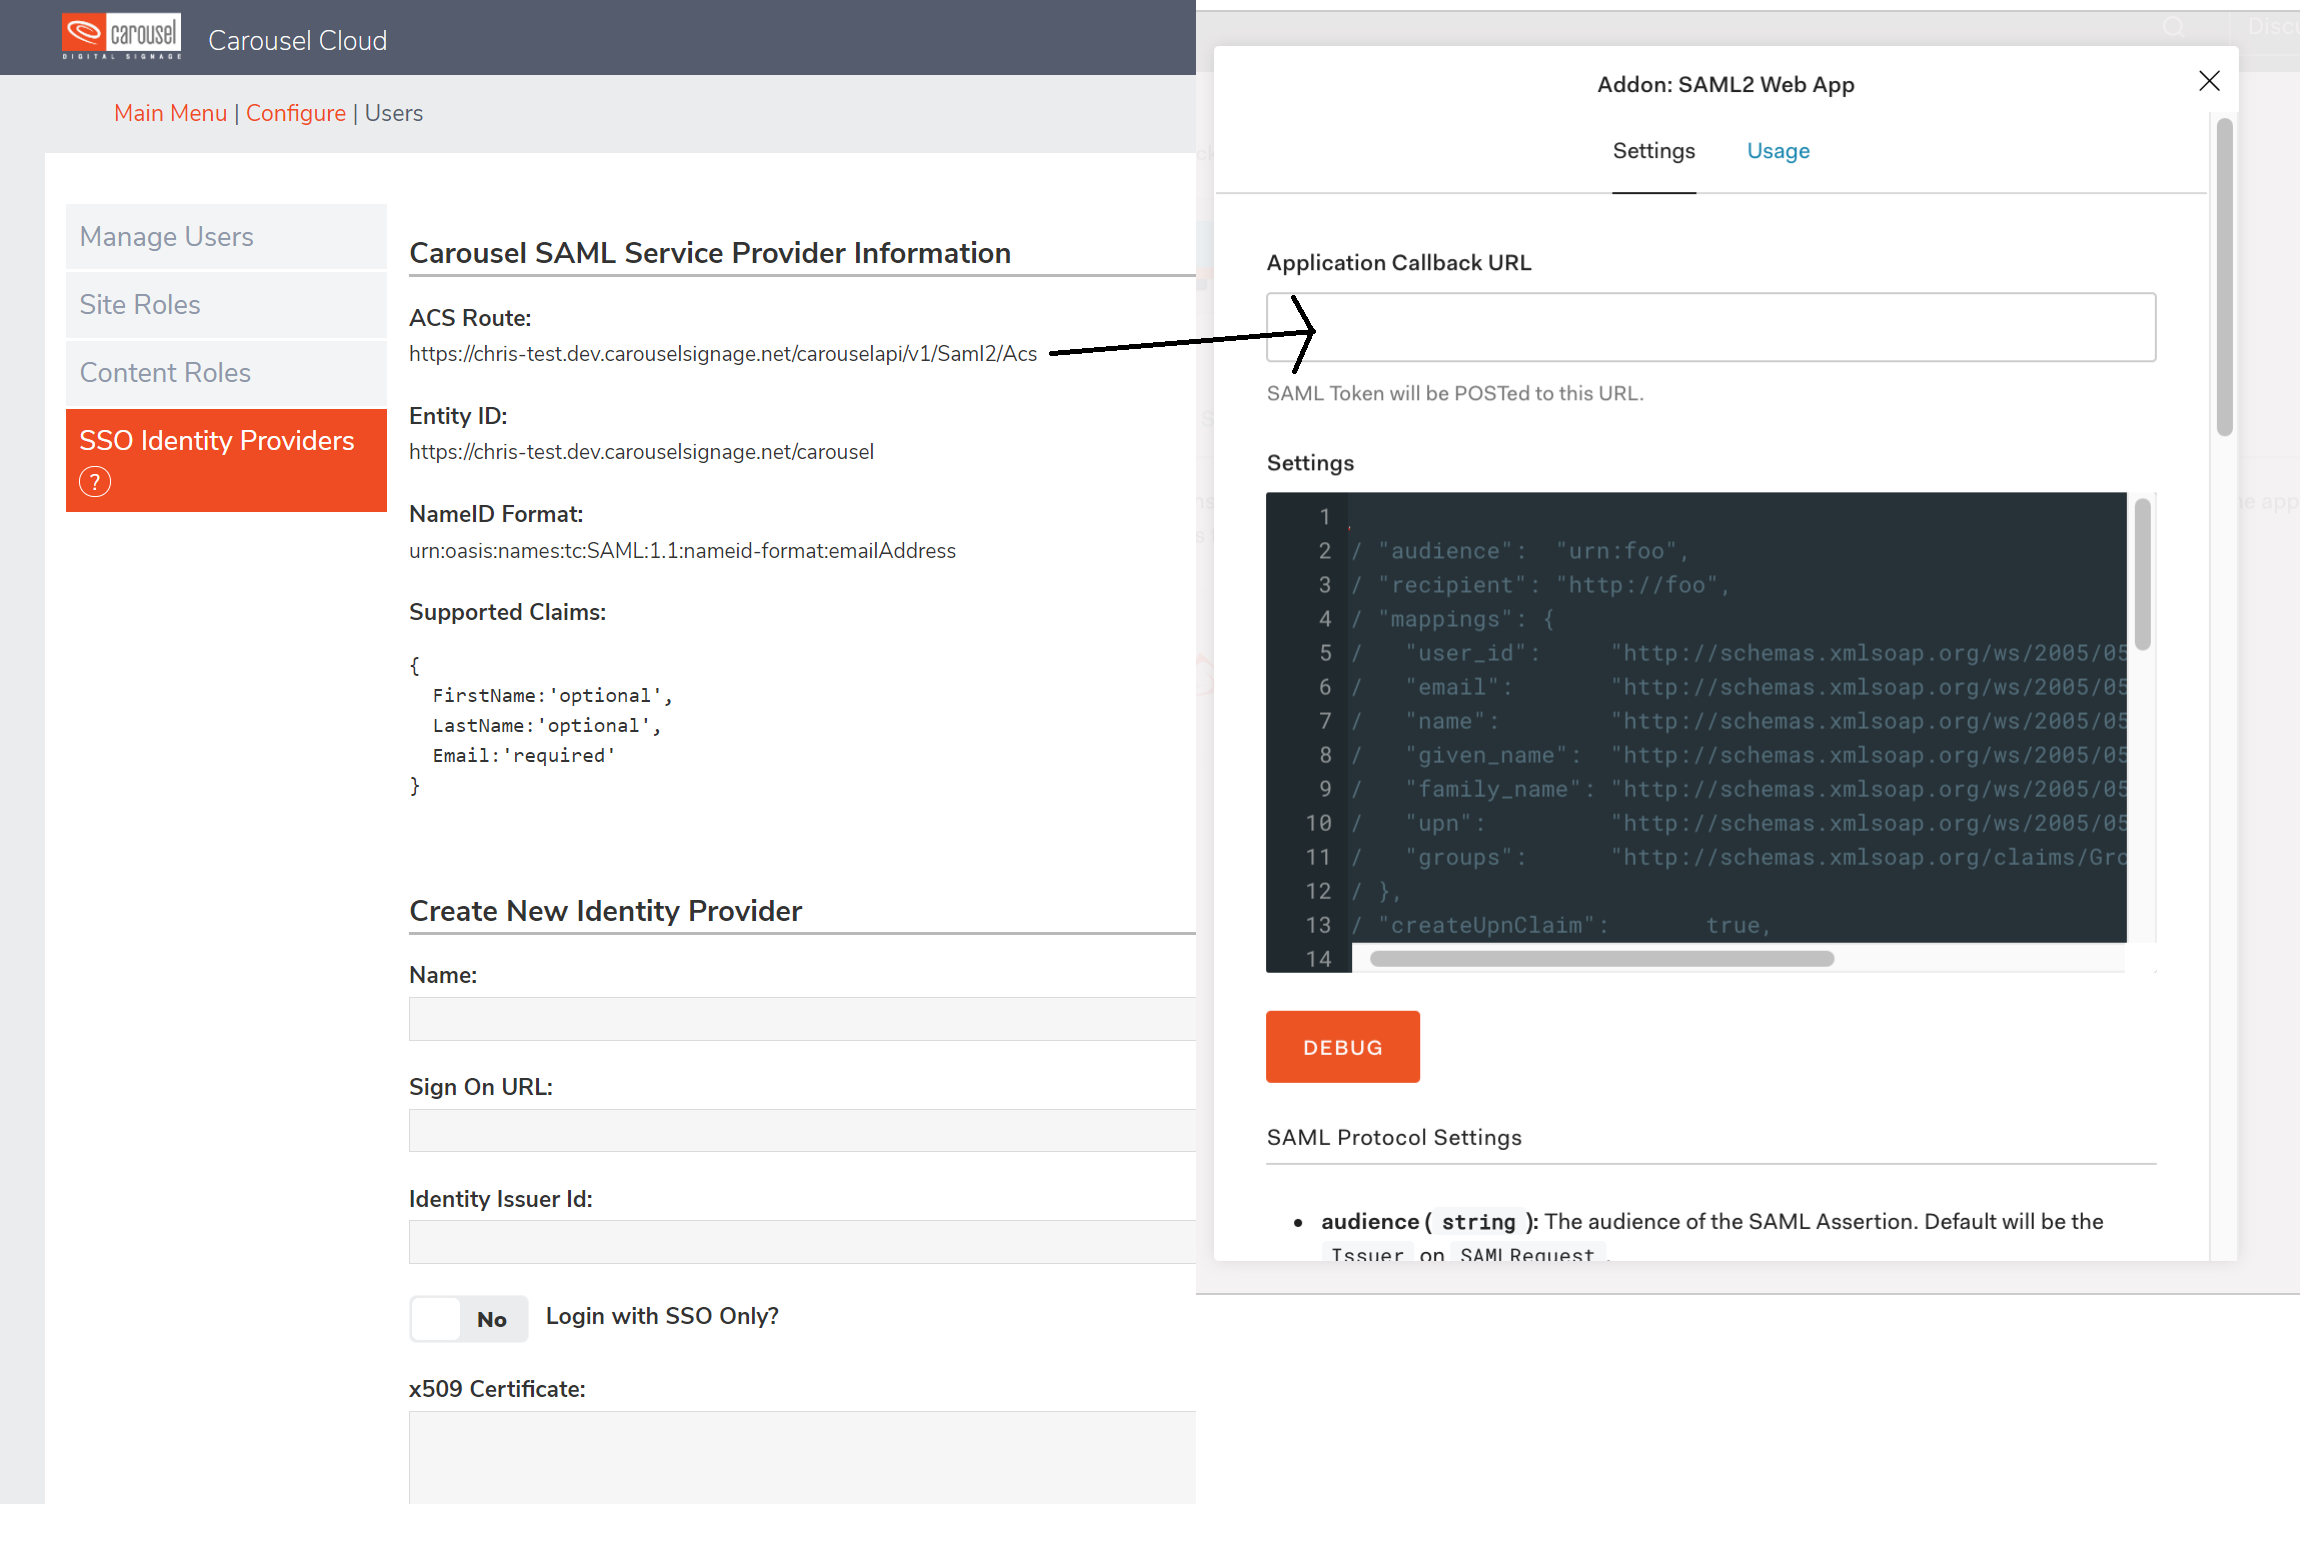Open Site Roles from the sidebar
The height and width of the screenshot is (1543, 2313).
point(140,304)
